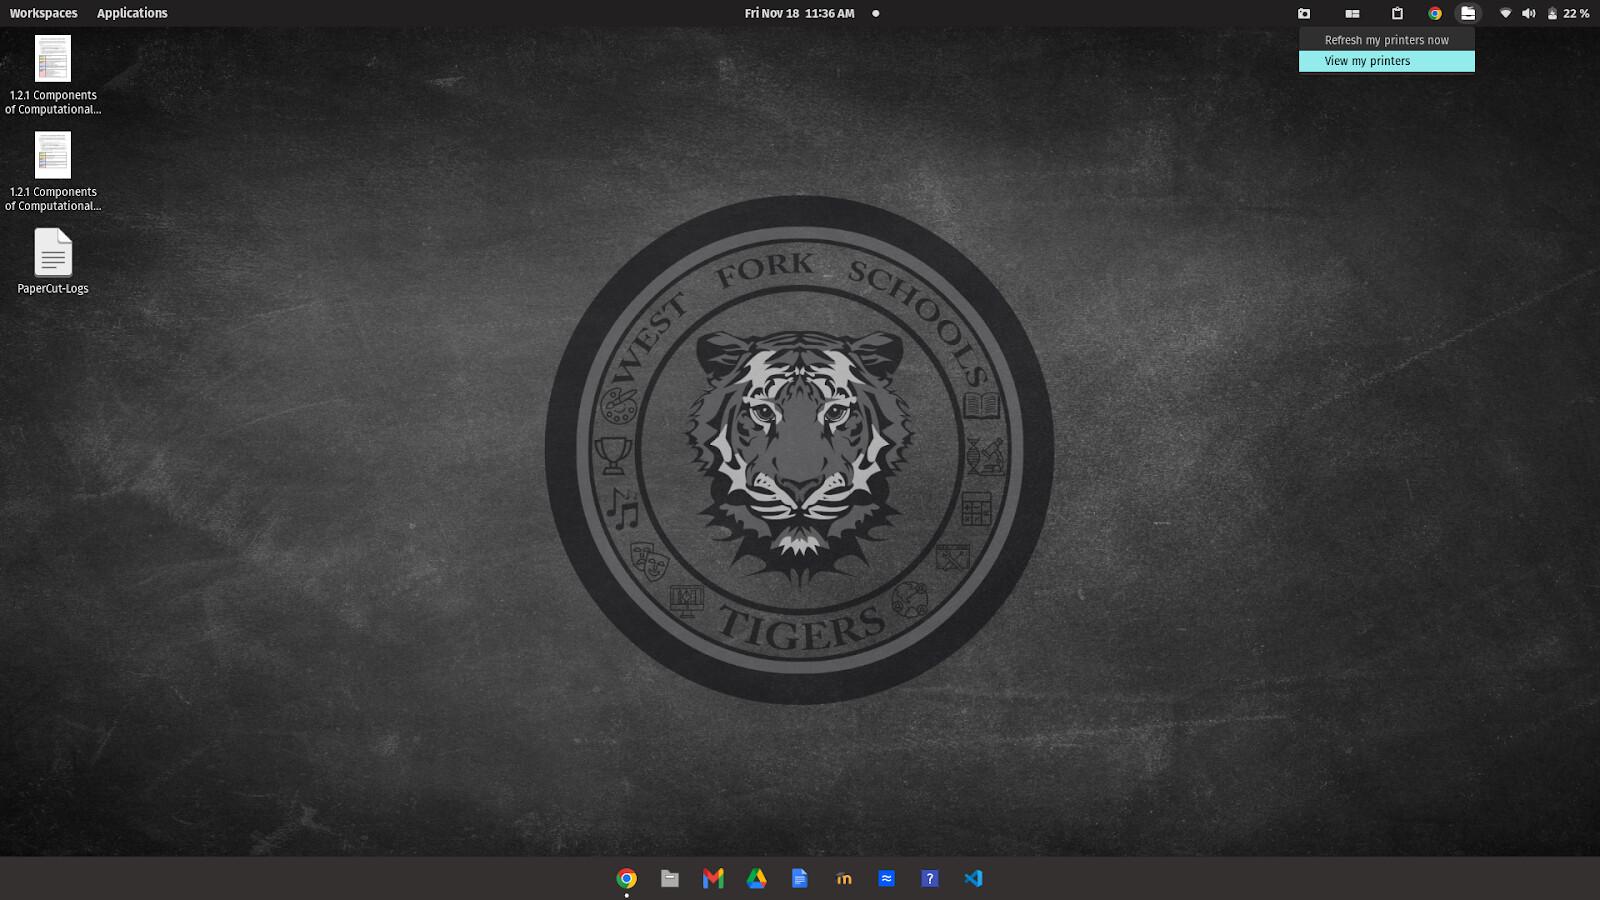
Task: Click the screenshot camera tray icon
Action: (x=1304, y=13)
